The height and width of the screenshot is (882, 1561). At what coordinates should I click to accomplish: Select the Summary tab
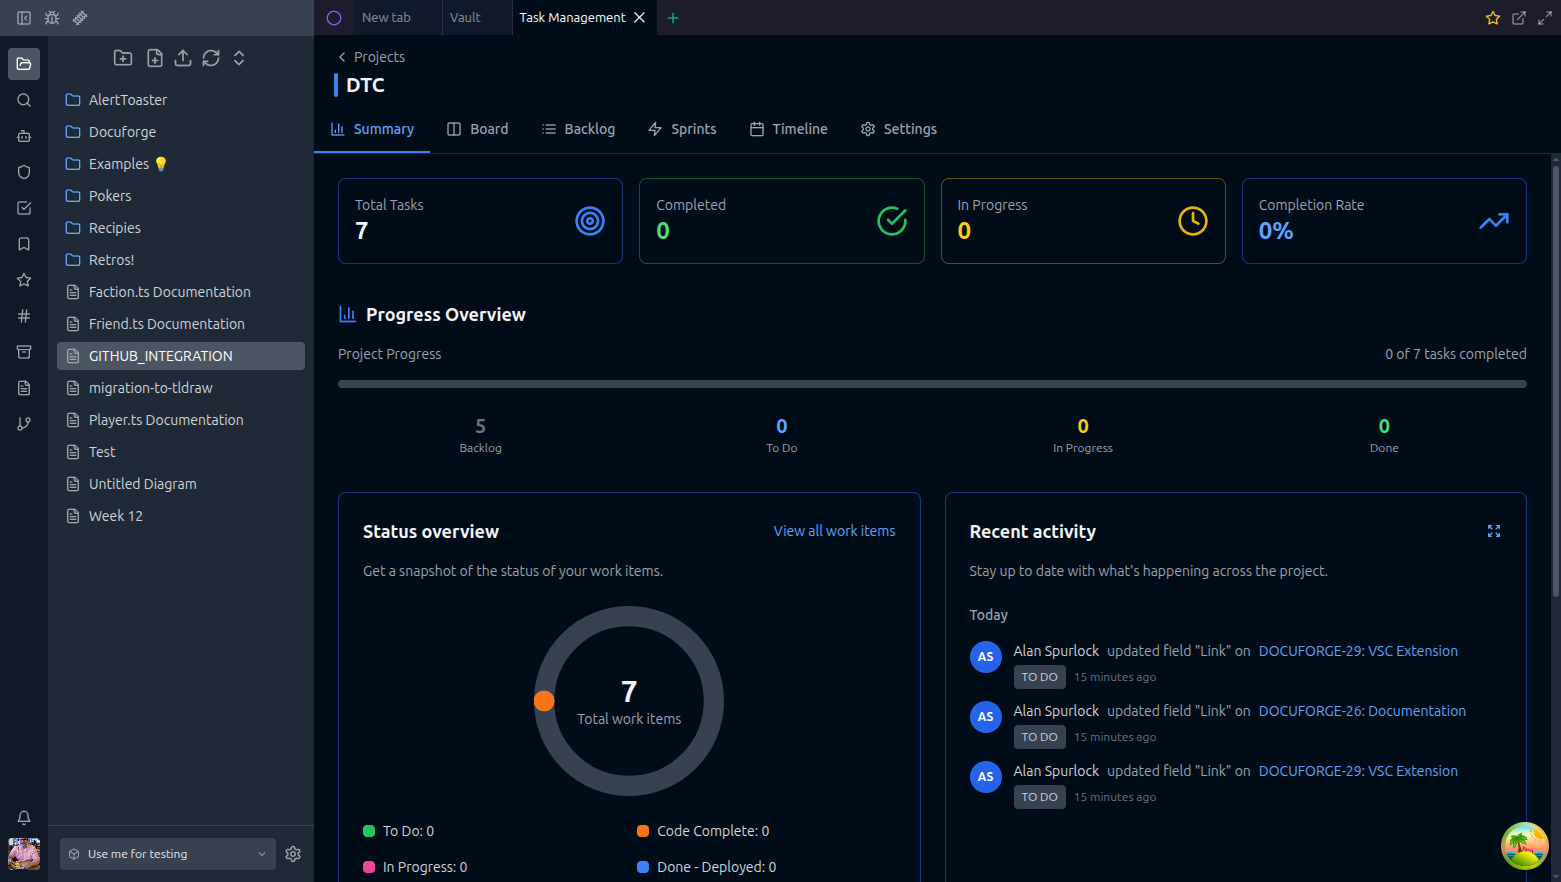point(372,129)
